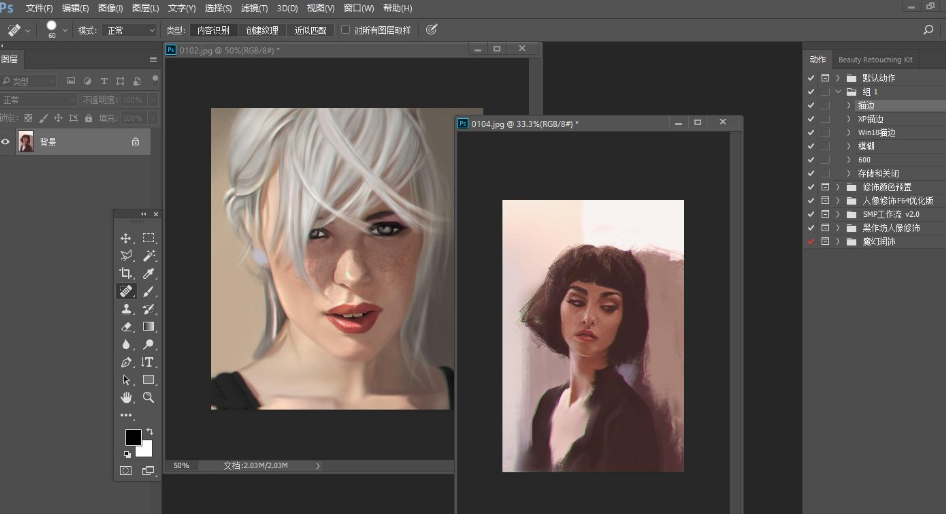
Task: Open the 模式 blend mode dropdown
Action: pos(130,31)
